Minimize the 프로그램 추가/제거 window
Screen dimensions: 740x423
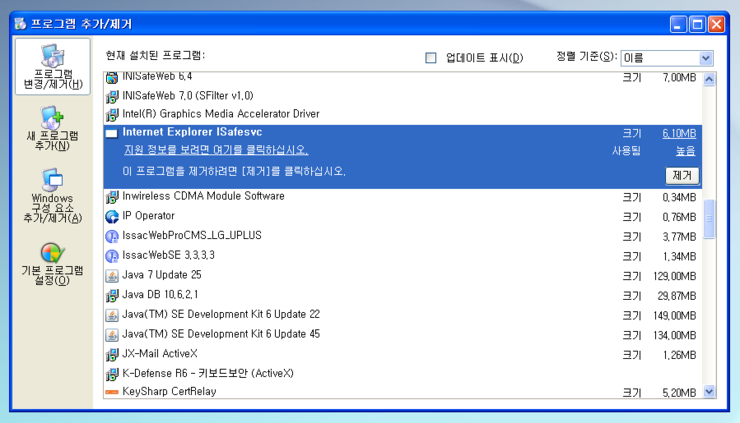point(678,24)
